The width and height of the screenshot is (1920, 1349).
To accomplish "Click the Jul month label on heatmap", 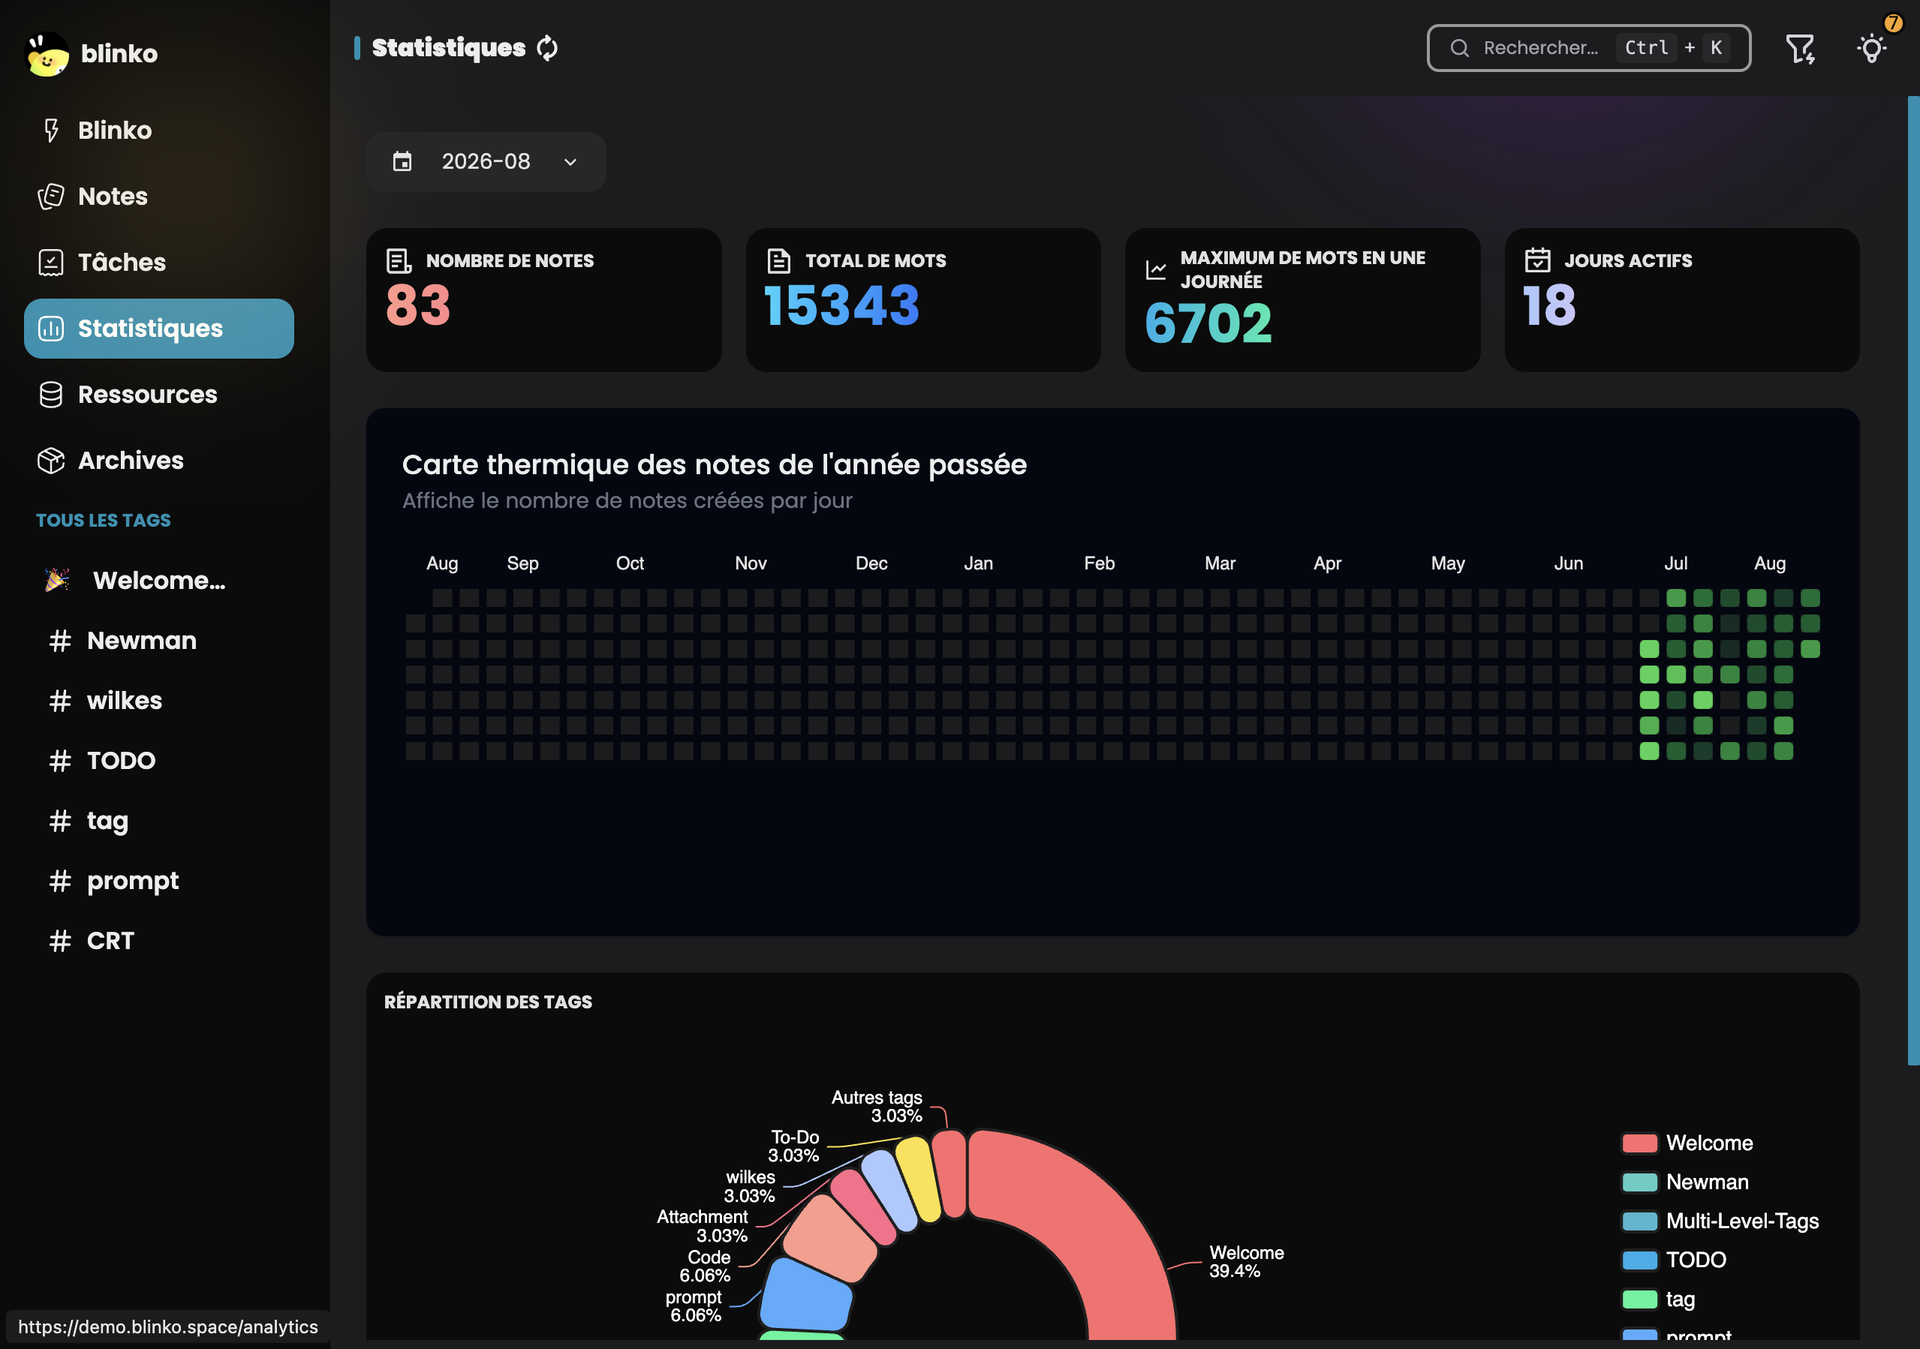I will point(1676,563).
